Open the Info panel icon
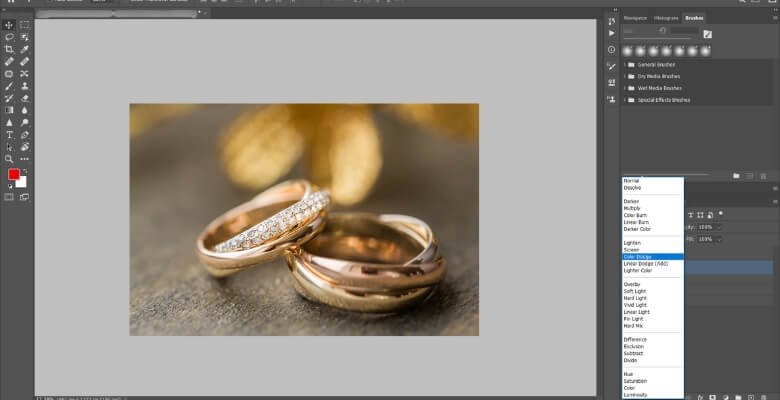Screen dimensions: 780x400 point(611,50)
